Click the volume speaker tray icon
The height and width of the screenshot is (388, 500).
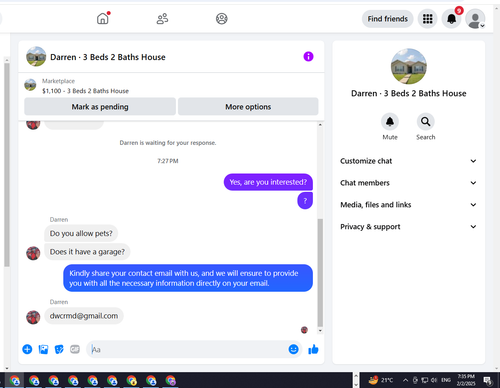(x=434, y=380)
